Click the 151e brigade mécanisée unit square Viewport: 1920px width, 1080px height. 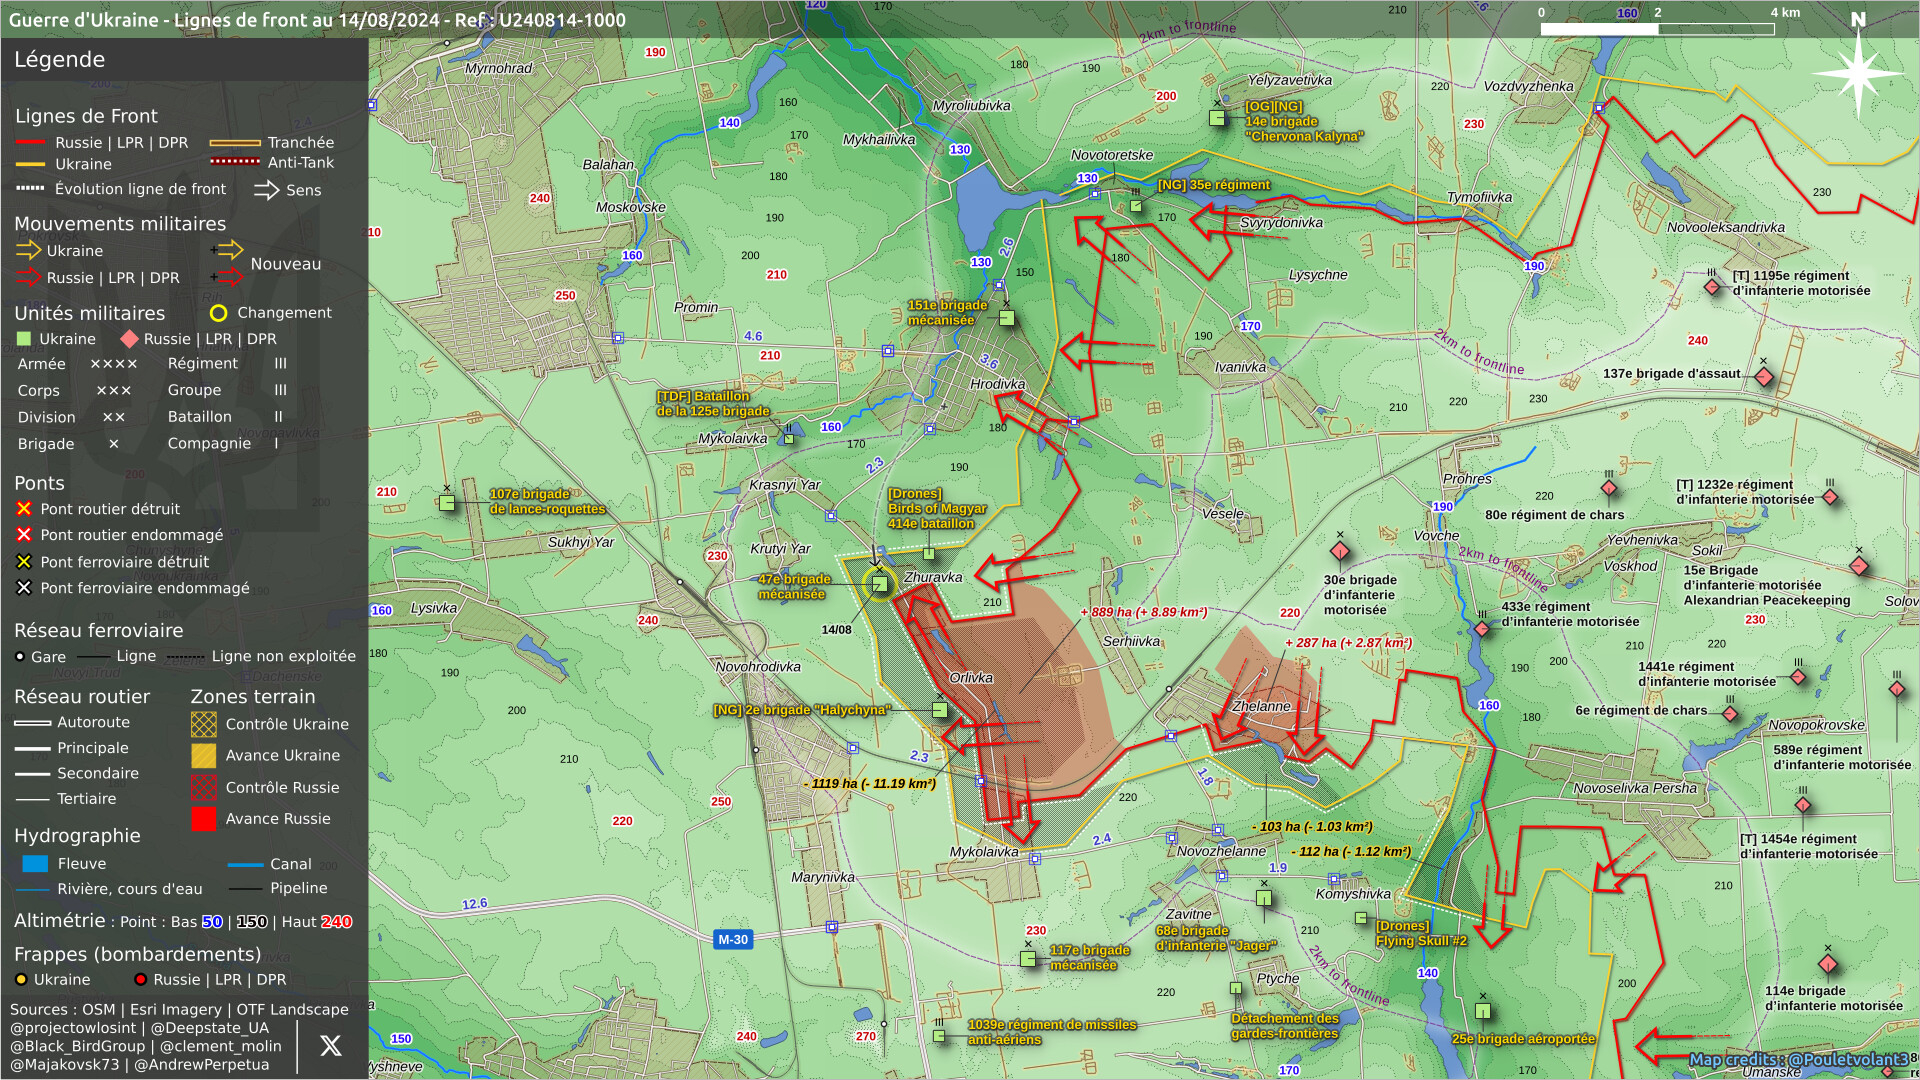coord(1007,318)
